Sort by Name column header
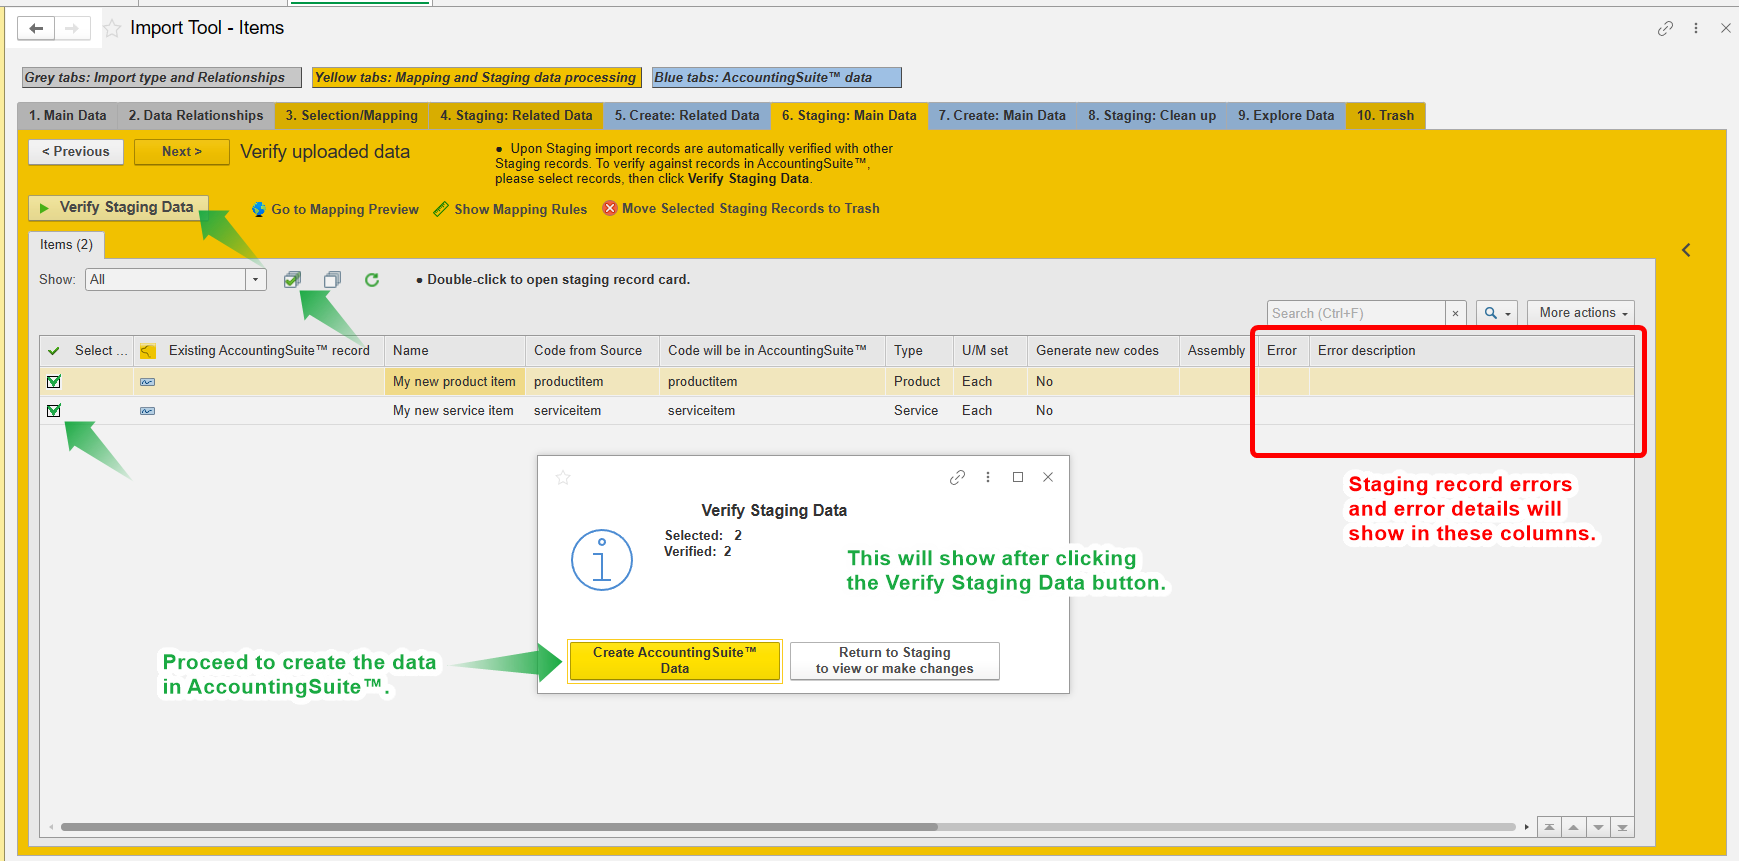 pos(454,351)
